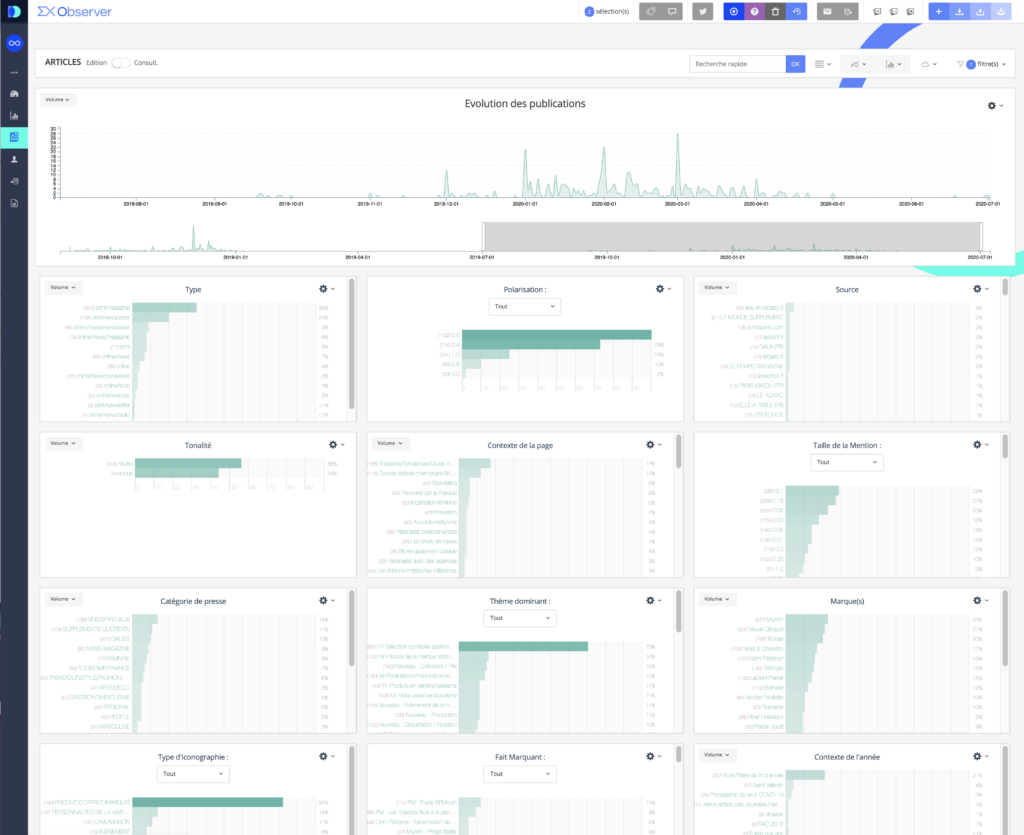Open gear settings menu of Tonalité panel

(x=337, y=444)
